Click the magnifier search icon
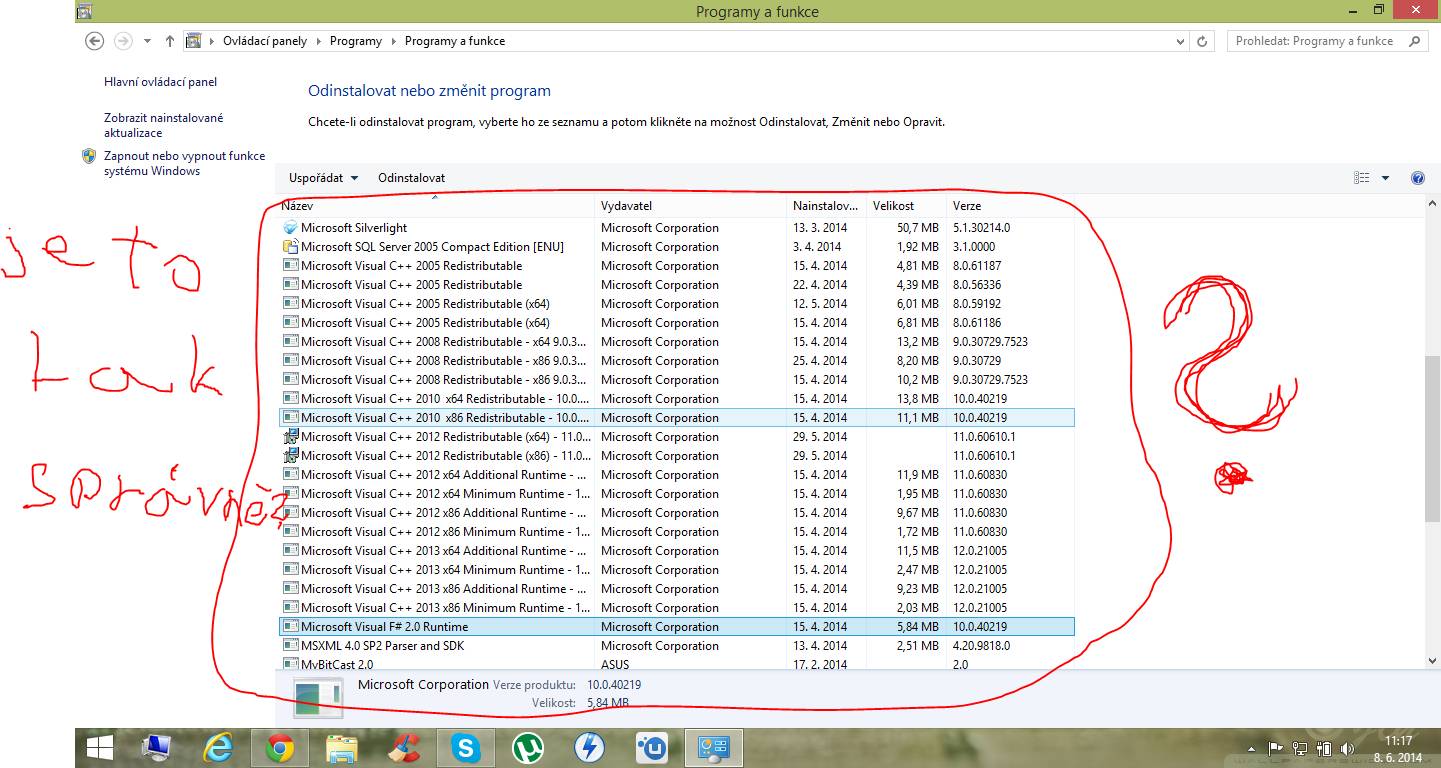1441x768 pixels. (1414, 41)
